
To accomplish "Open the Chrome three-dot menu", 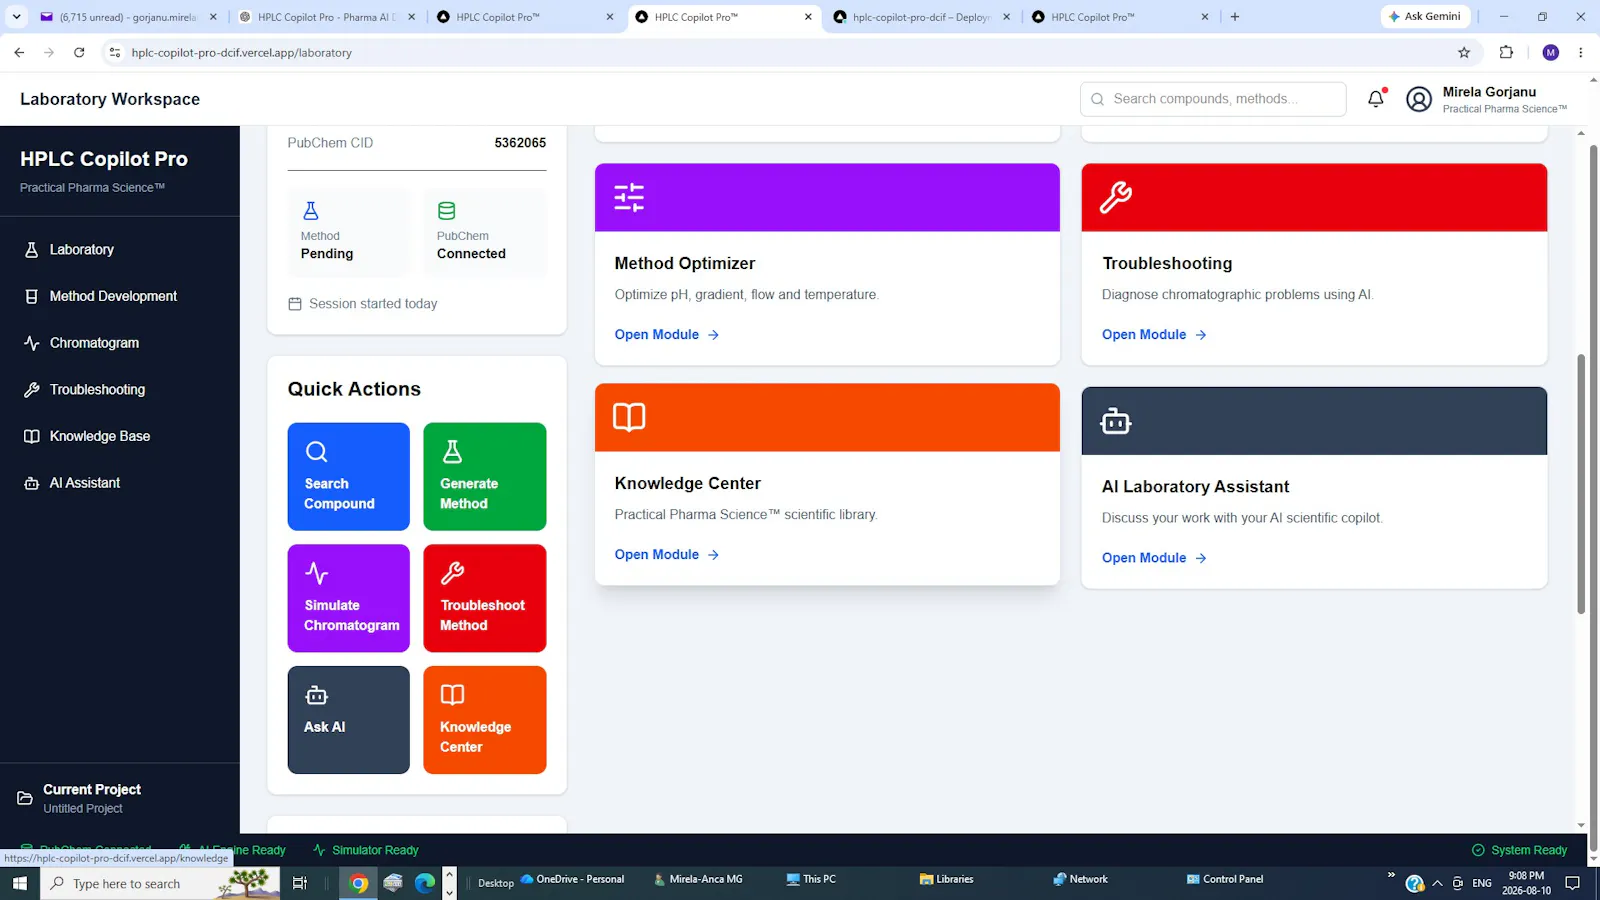I will [x=1581, y=53].
